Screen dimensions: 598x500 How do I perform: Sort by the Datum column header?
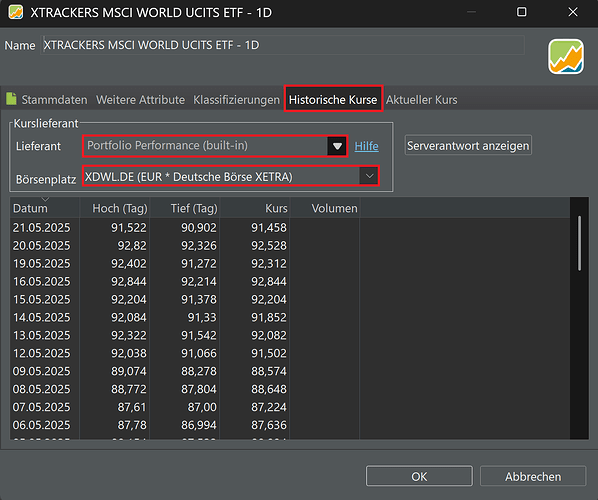click(x=44, y=208)
